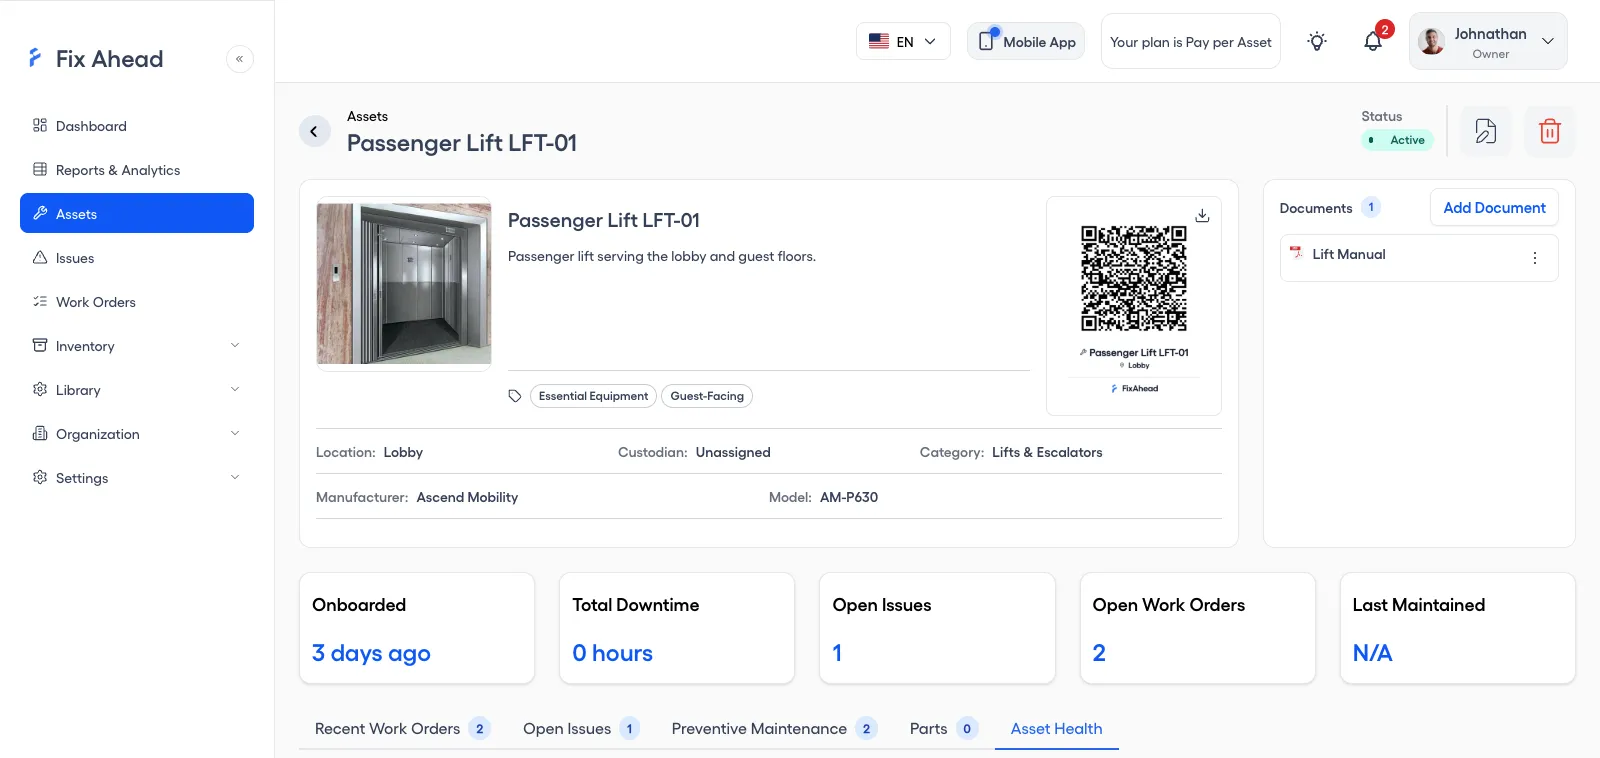Click the Work Orders list icon

click(40, 301)
